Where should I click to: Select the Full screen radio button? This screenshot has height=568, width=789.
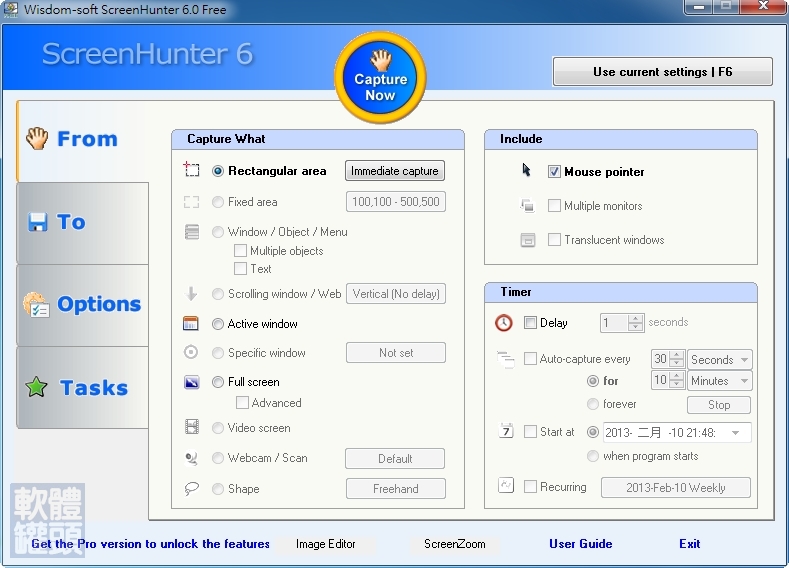point(217,382)
